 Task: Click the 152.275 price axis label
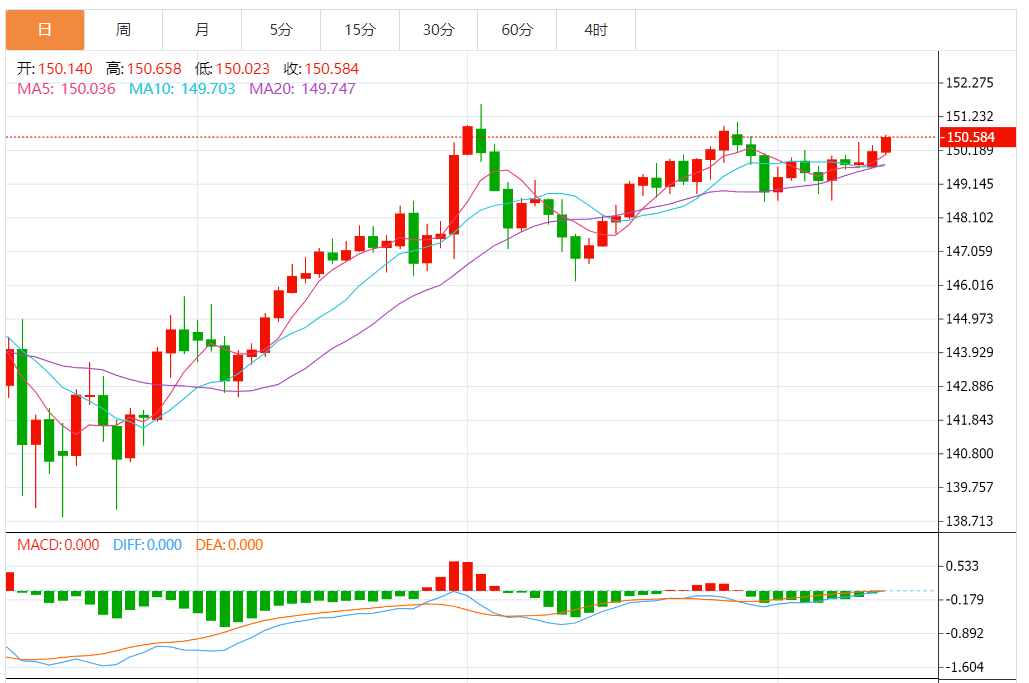969,83
